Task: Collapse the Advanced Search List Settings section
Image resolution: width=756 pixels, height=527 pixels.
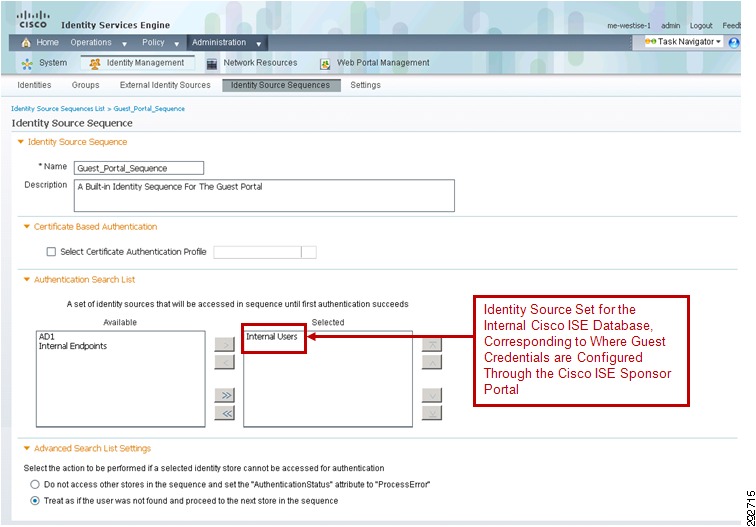Action: tap(27, 448)
